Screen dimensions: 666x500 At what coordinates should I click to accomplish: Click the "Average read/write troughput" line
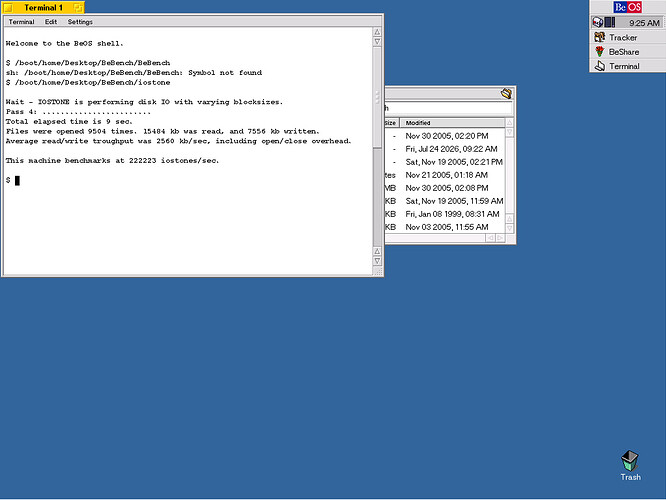[178, 141]
